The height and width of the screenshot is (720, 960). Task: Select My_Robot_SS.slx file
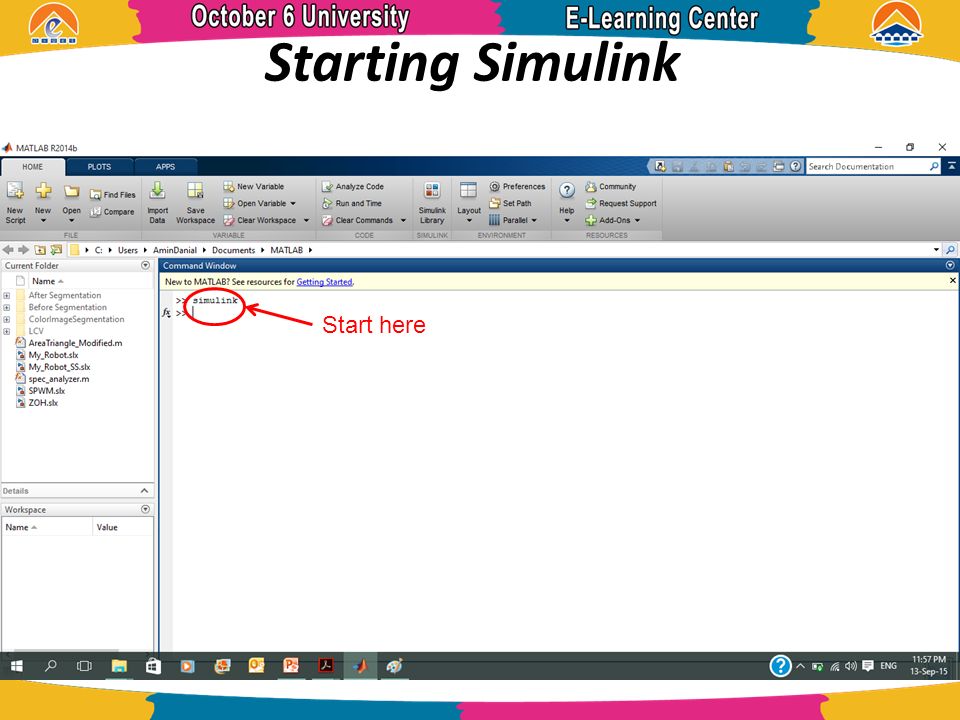click(59, 367)
